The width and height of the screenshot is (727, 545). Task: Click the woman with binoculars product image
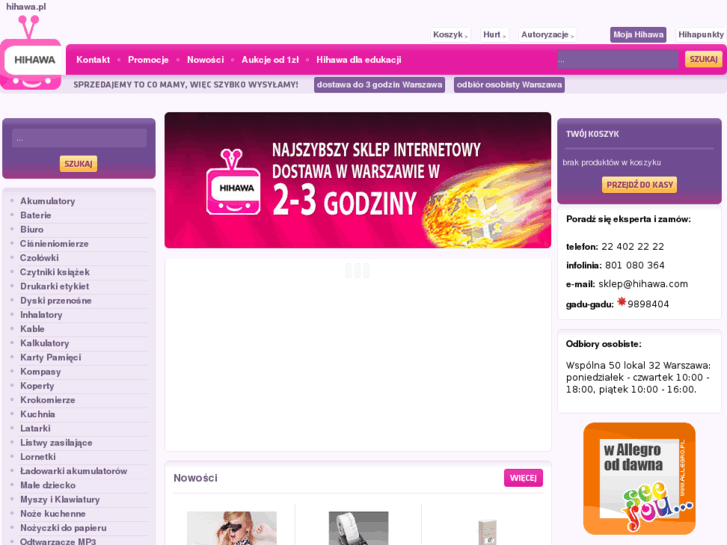[232, 528]
